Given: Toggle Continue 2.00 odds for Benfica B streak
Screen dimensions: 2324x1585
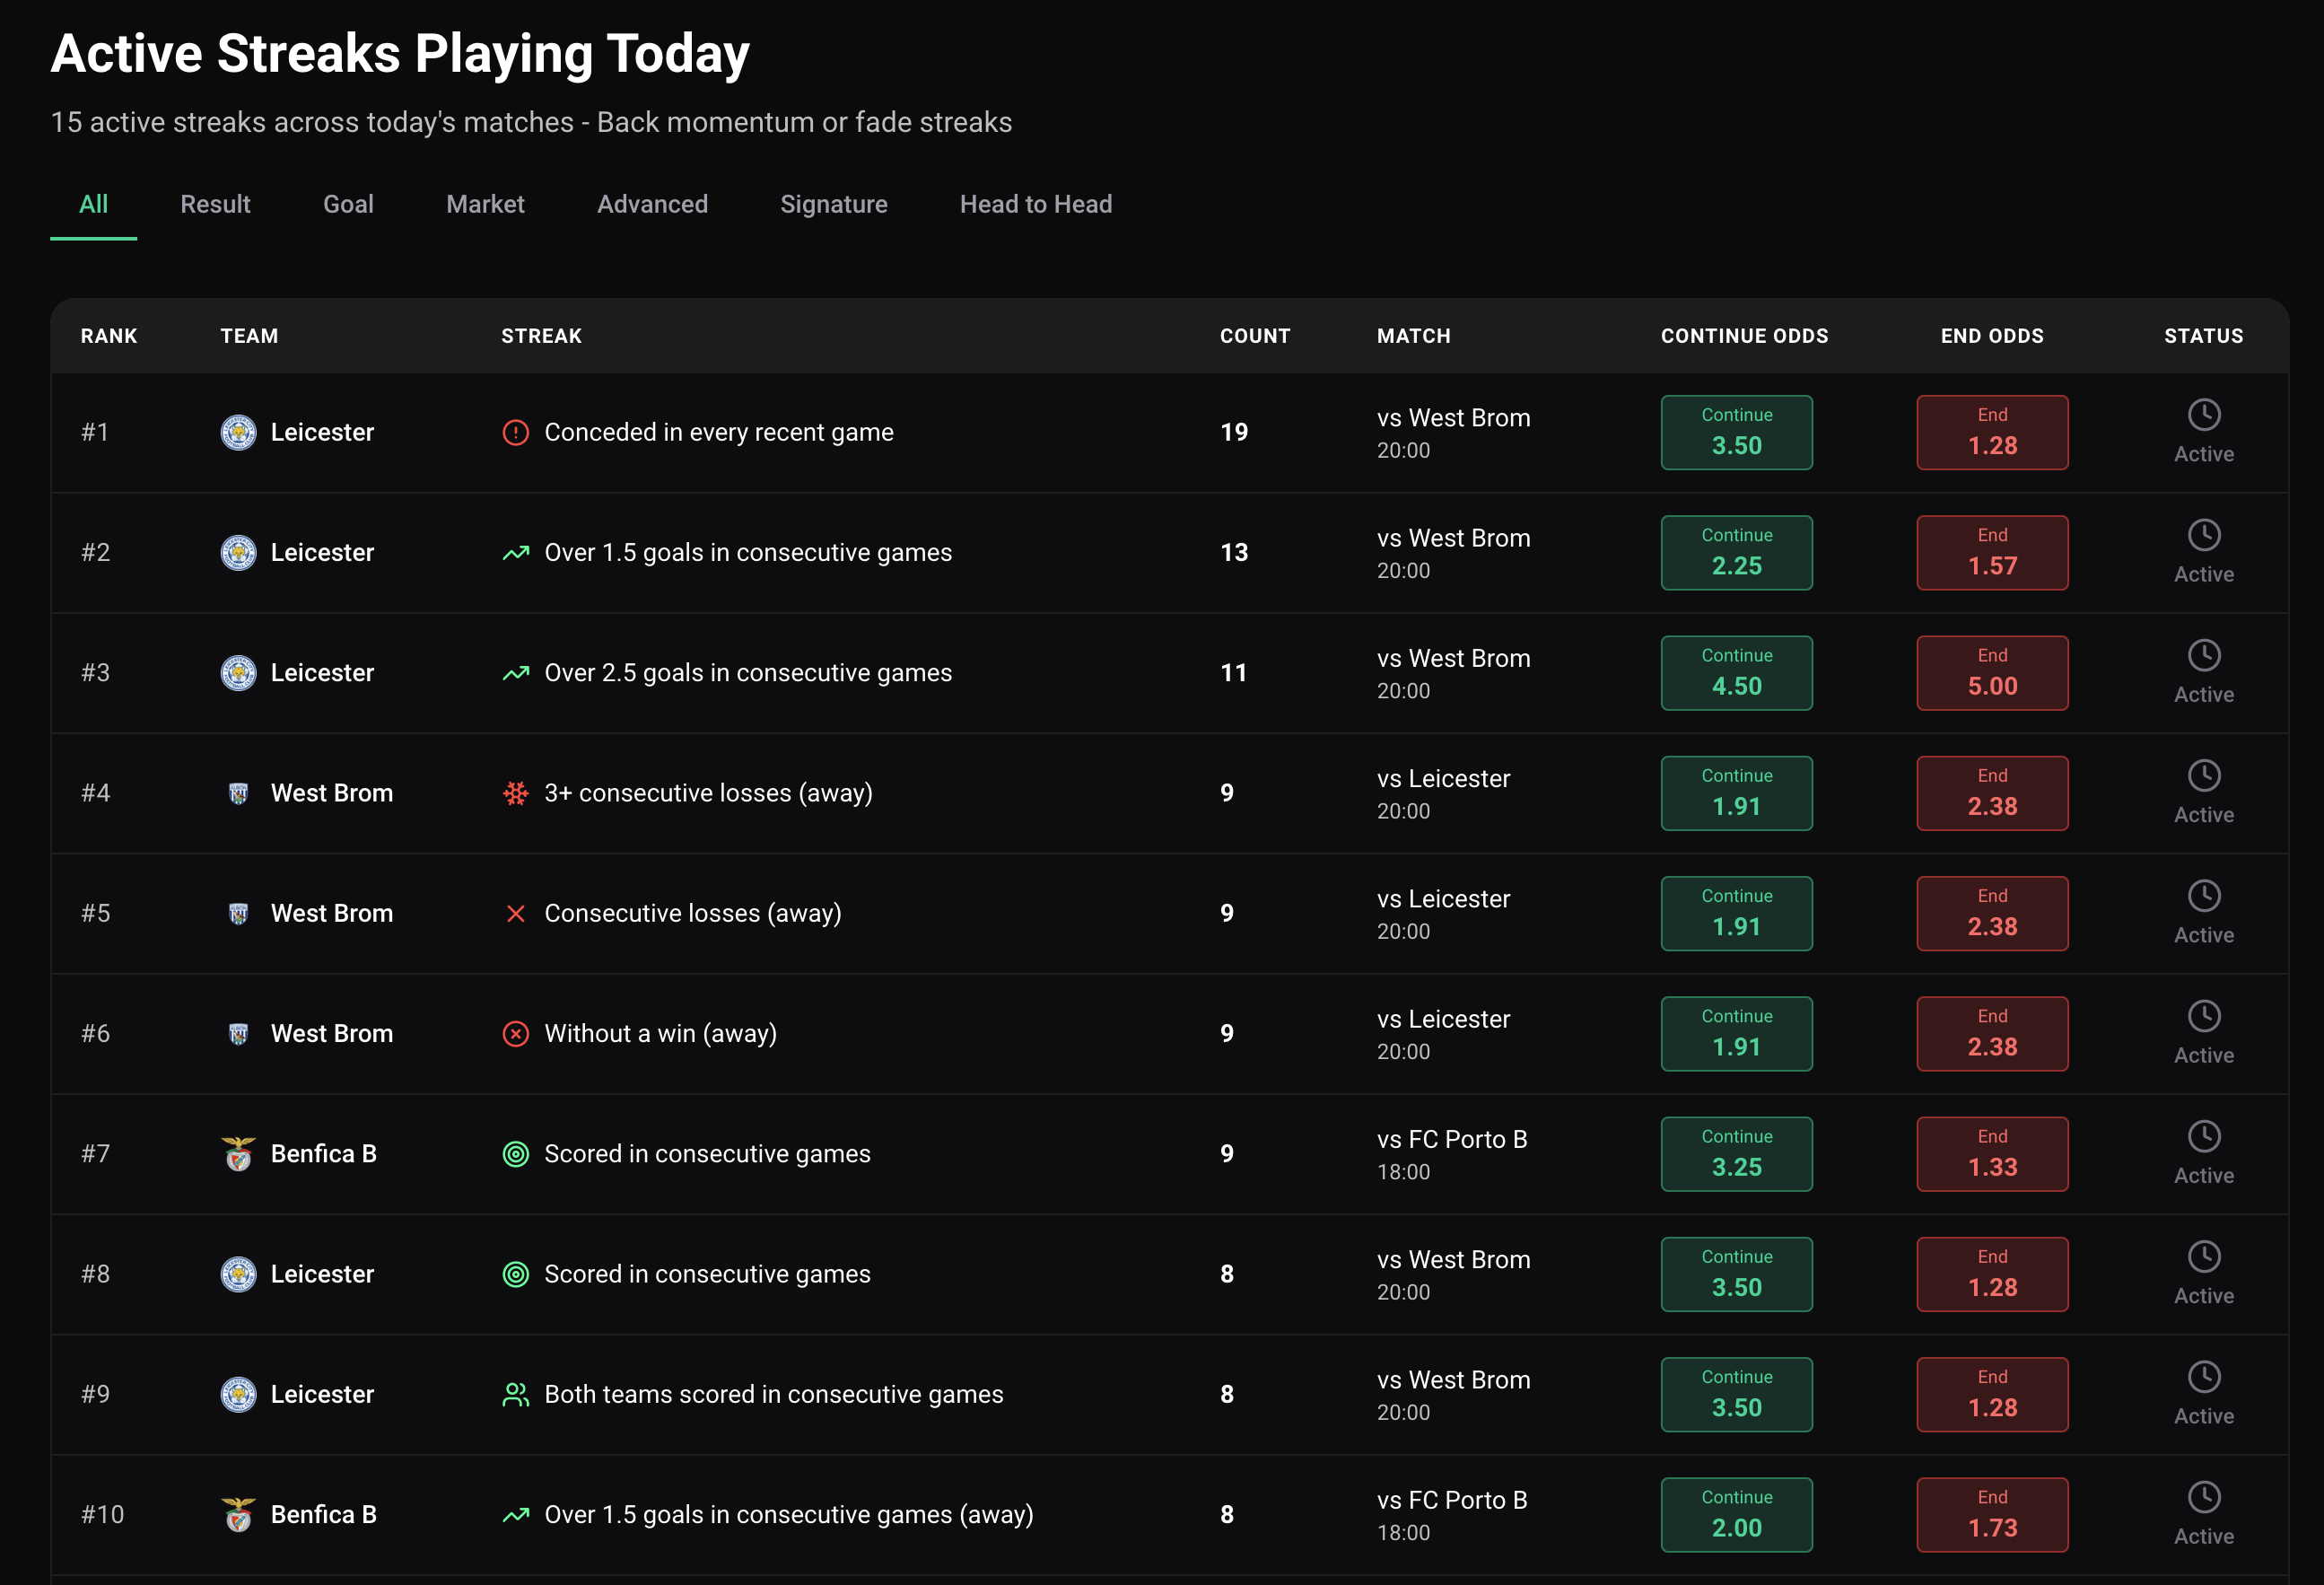Looking at the screenshot, I should pos(1737,1514).
